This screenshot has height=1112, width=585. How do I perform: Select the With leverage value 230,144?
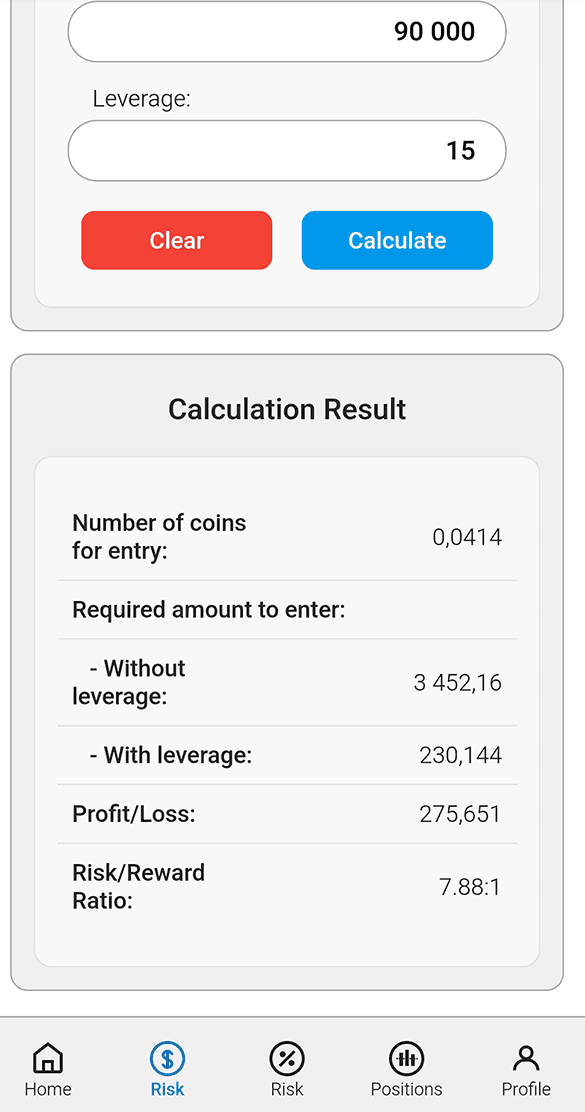(460, 755)
